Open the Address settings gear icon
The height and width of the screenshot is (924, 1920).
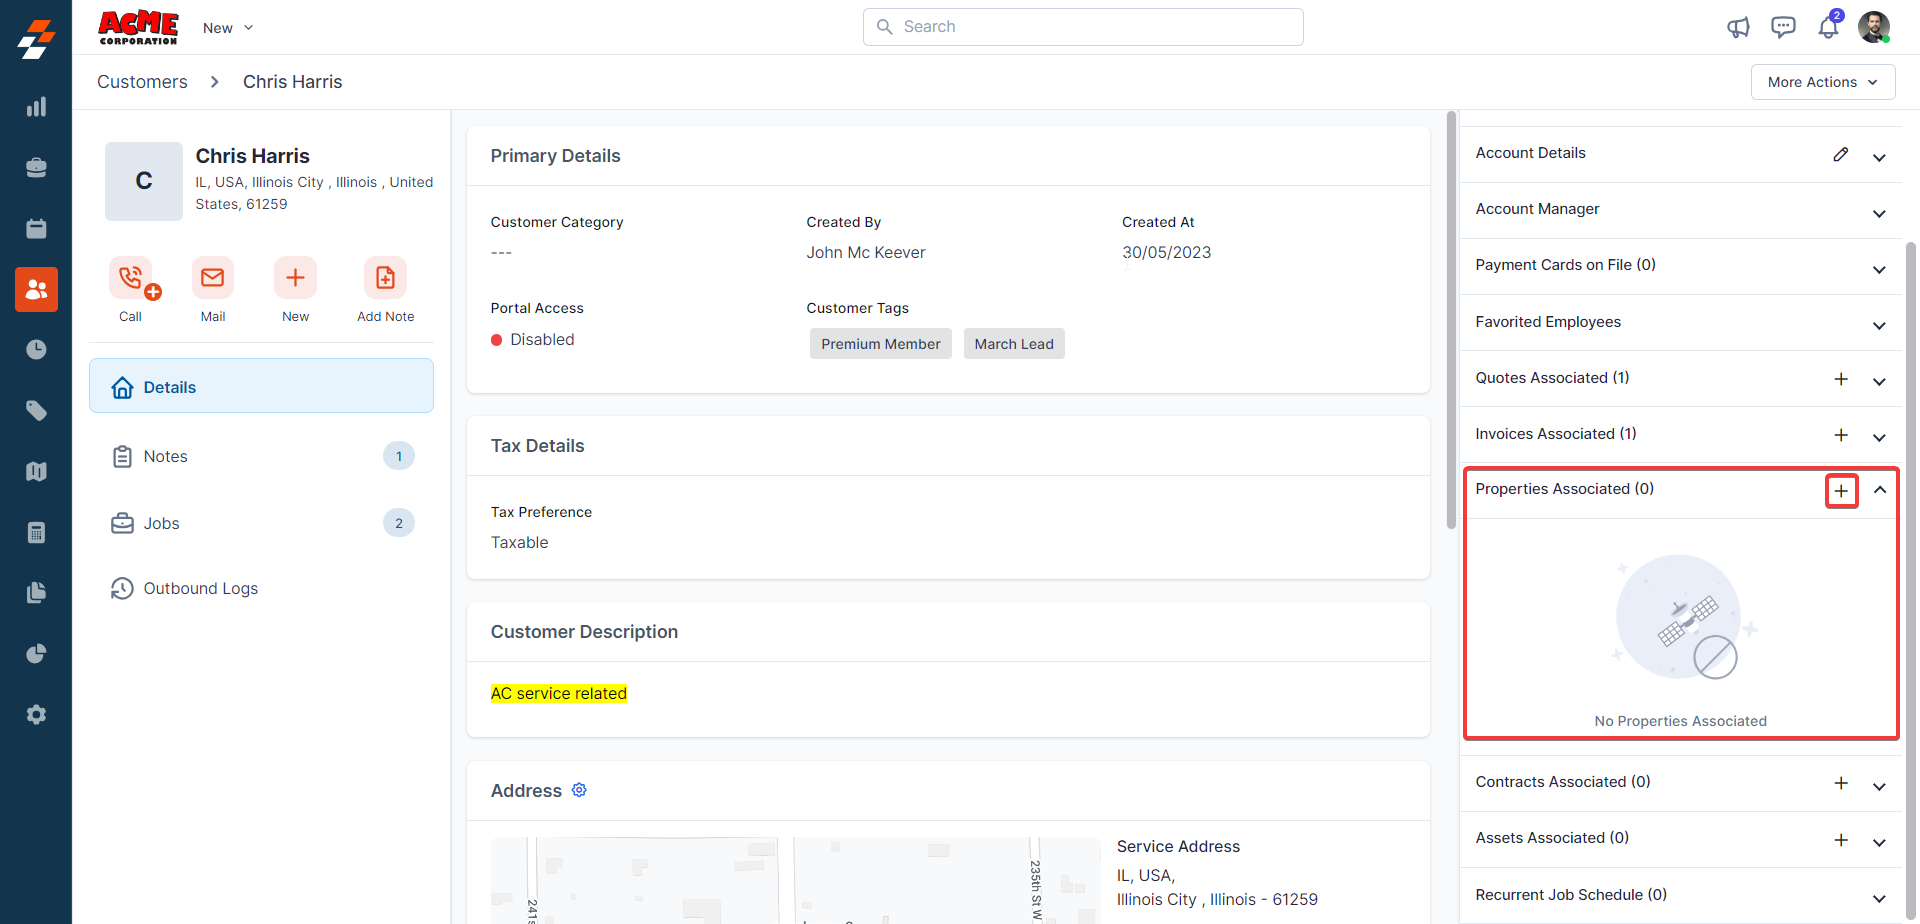click(579, 790)
